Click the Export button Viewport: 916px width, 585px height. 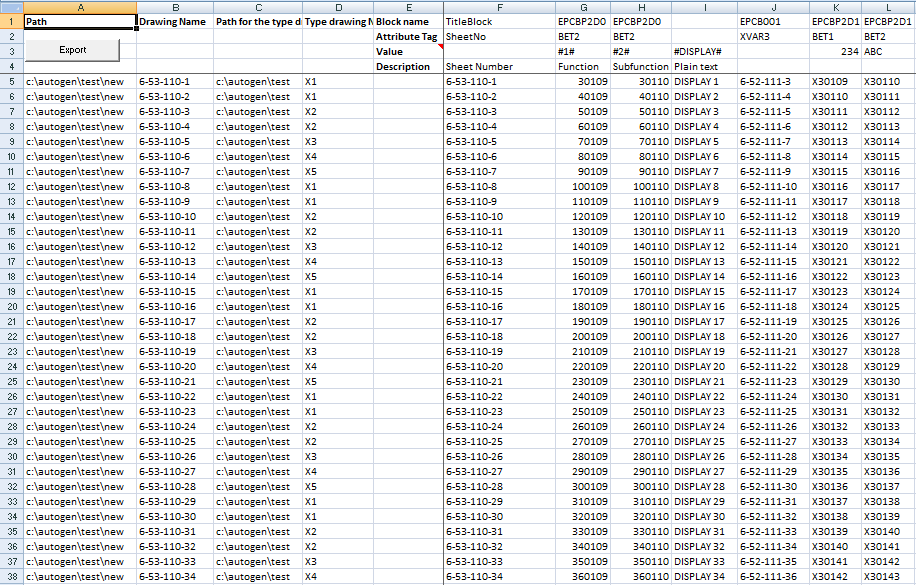tap(72, 50)
